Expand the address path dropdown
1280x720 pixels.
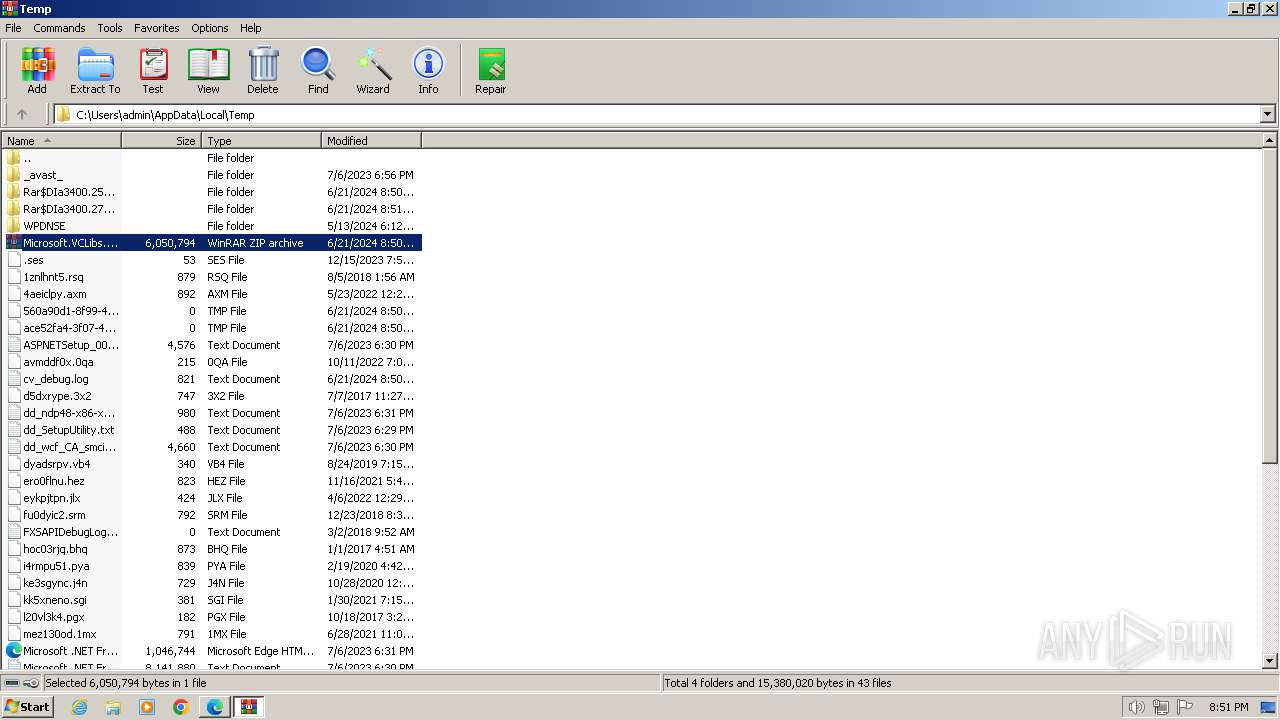(x=1267, y=114)
